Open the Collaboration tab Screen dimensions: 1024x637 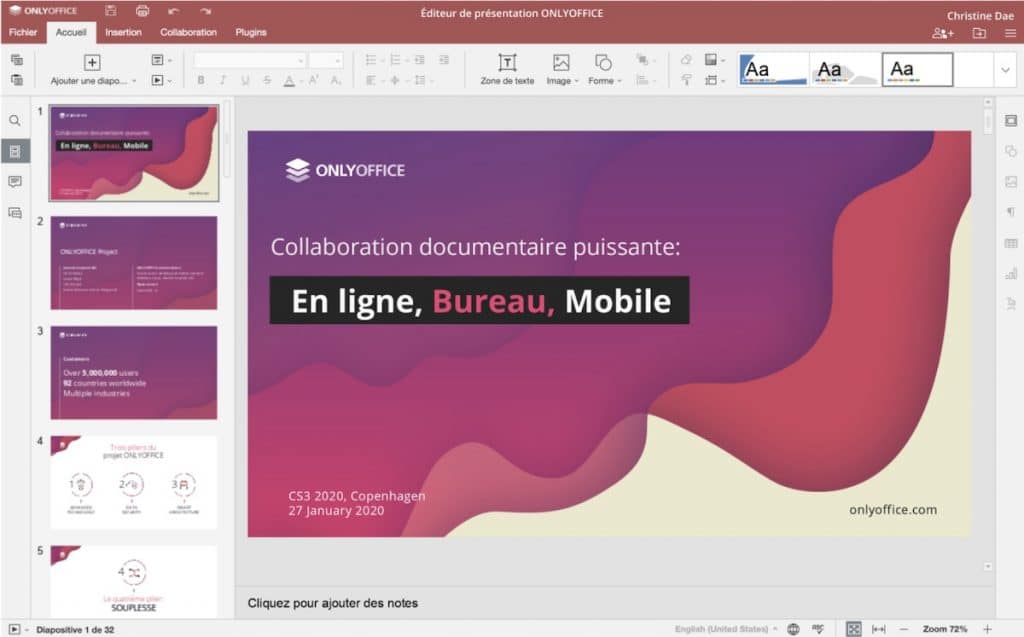click(x=188, y=32)
